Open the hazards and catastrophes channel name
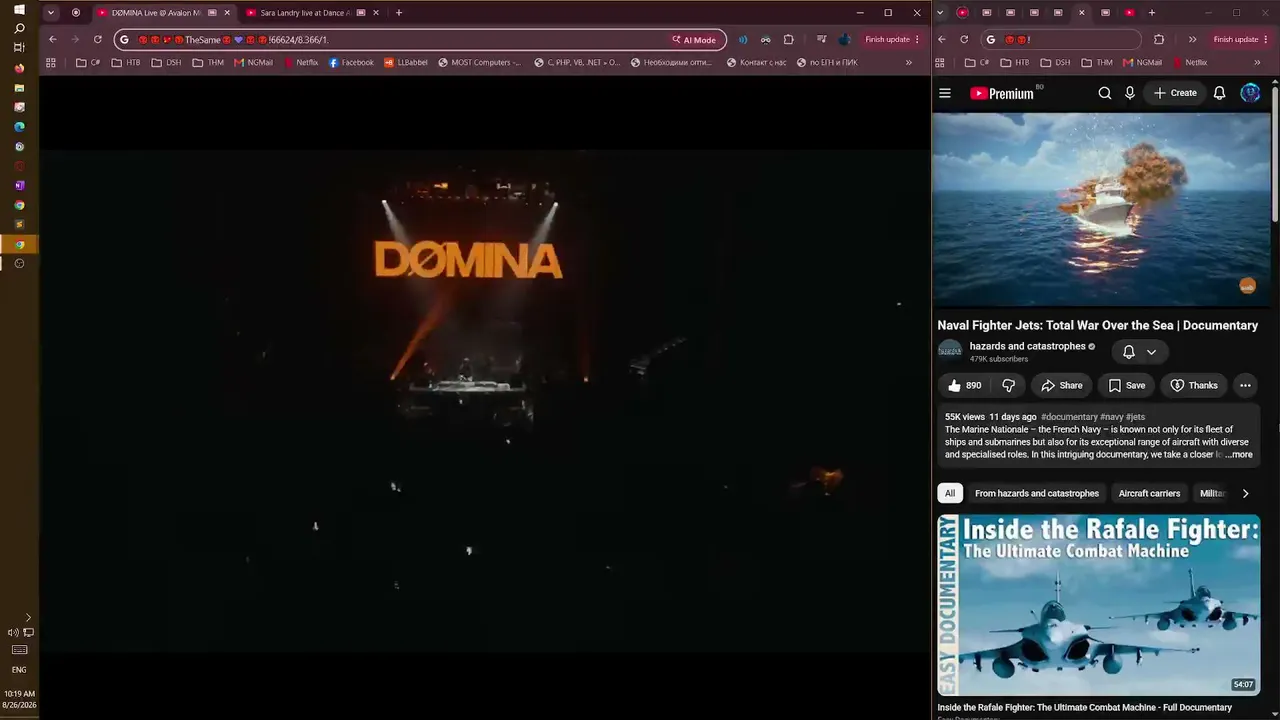 point(1027,346)
